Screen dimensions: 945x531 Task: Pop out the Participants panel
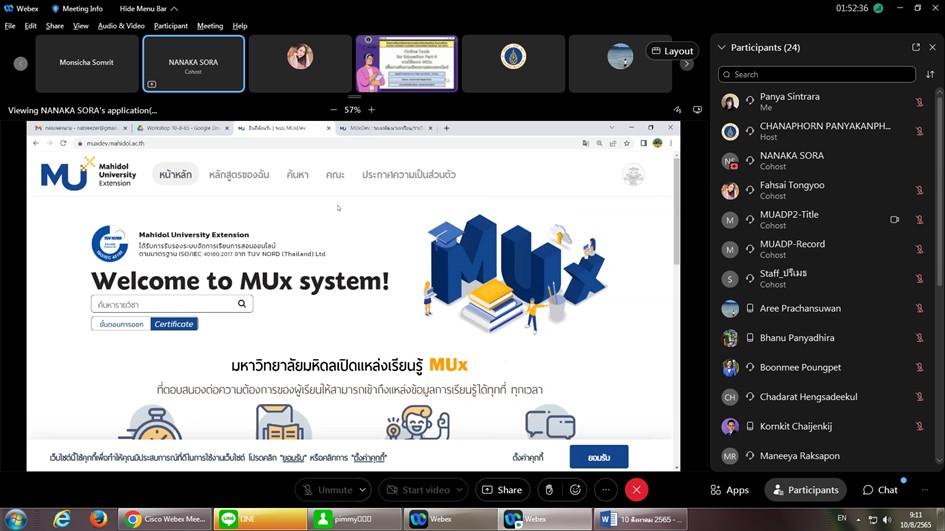click(916, 47)
